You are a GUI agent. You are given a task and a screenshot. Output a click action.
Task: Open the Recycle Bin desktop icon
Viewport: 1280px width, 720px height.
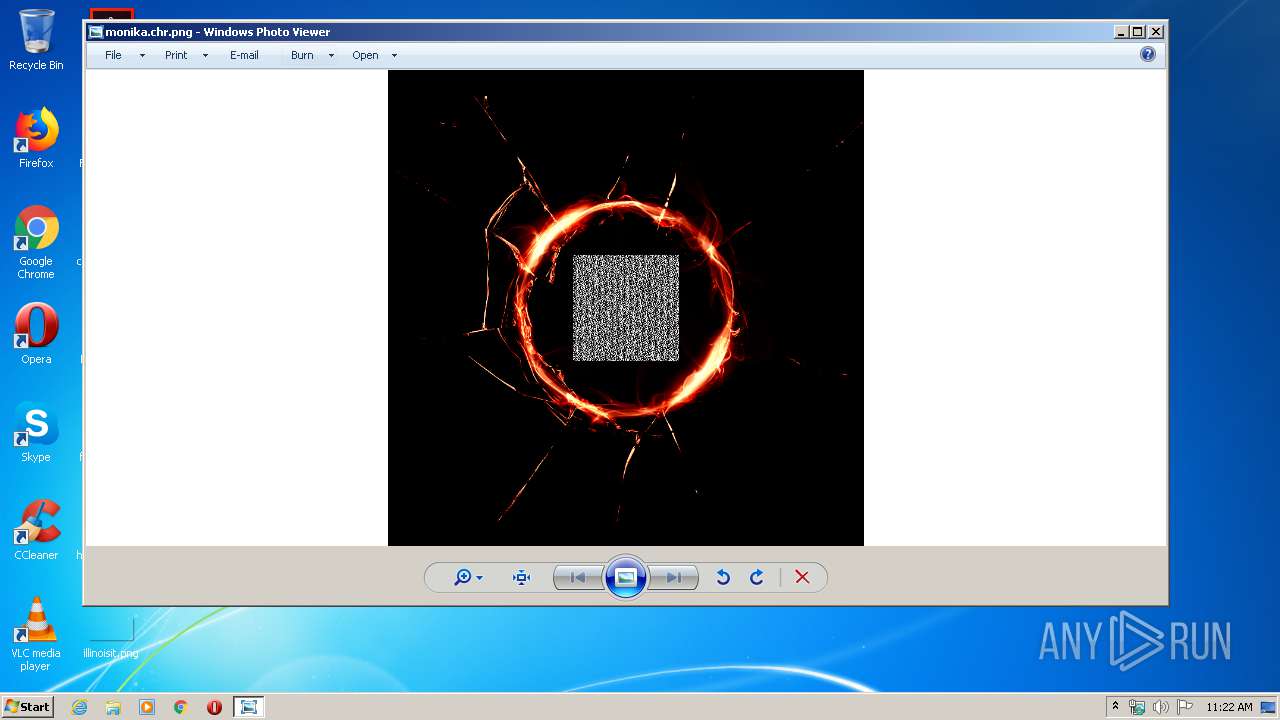pyautogui.click(x=36, y=40)
